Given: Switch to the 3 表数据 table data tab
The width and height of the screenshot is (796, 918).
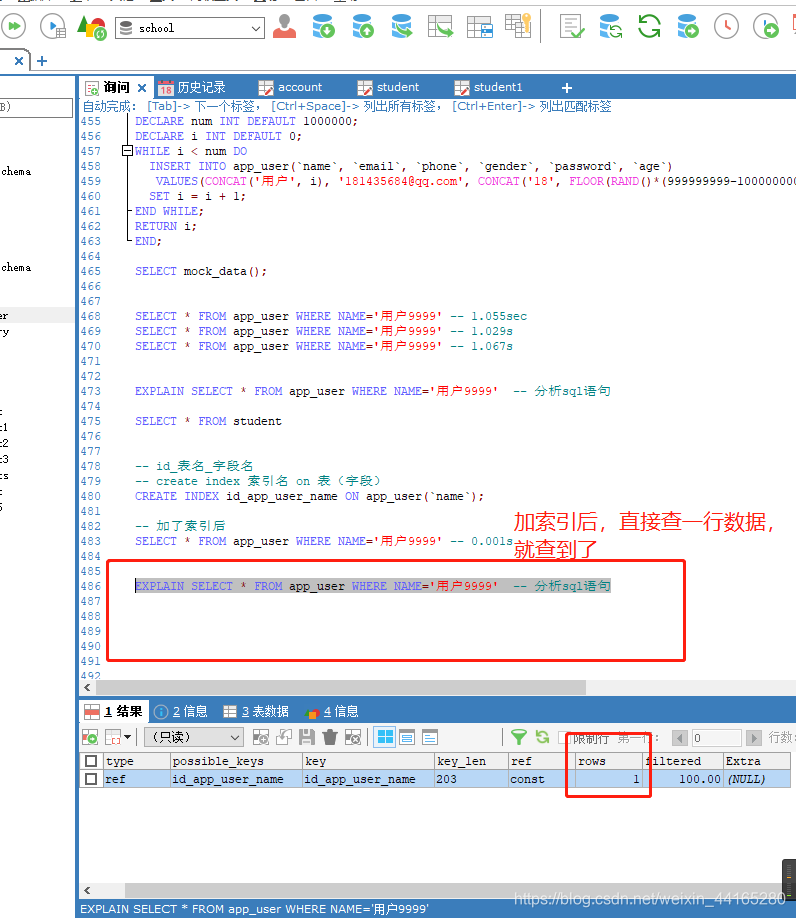Looking at the screenshot, I should (256, 712).
